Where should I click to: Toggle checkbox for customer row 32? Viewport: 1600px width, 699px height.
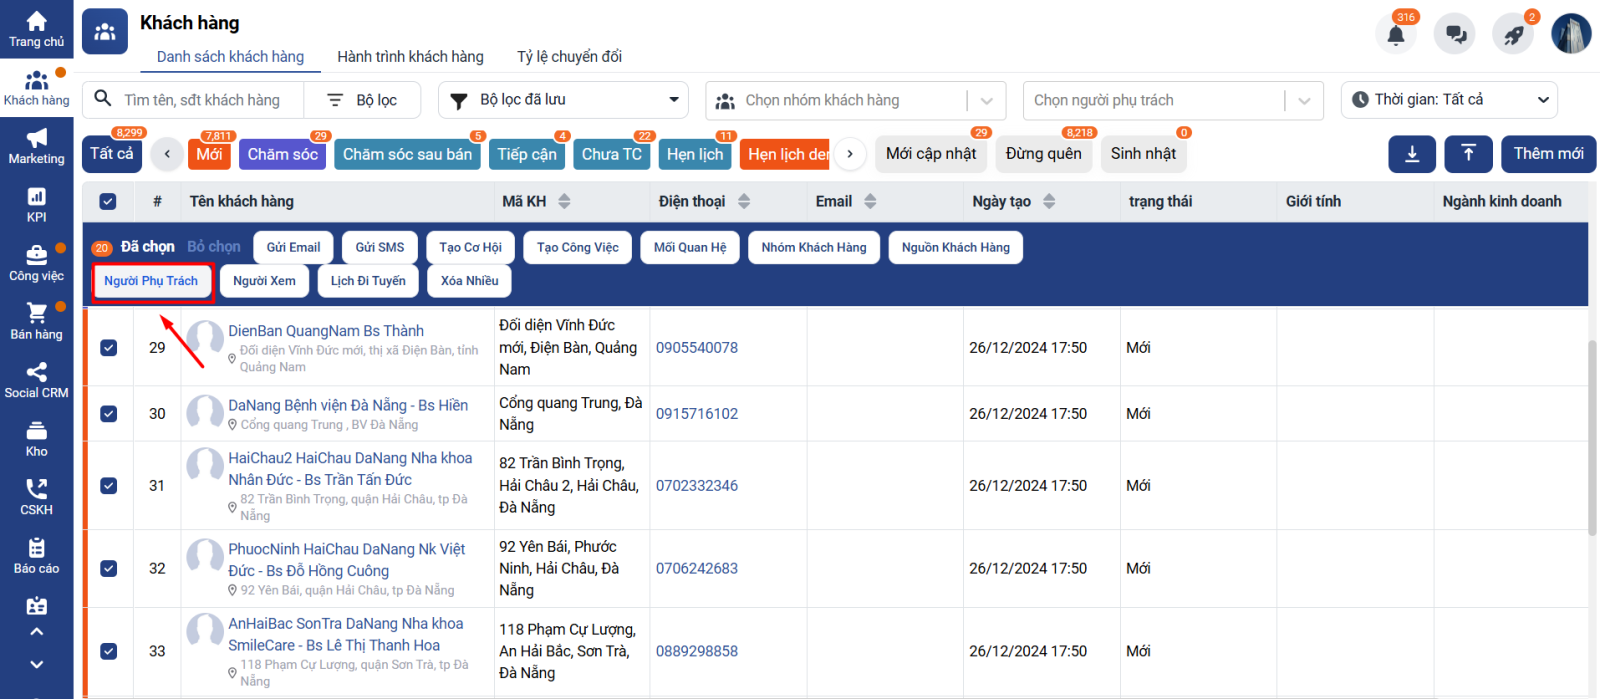[109, 569]
